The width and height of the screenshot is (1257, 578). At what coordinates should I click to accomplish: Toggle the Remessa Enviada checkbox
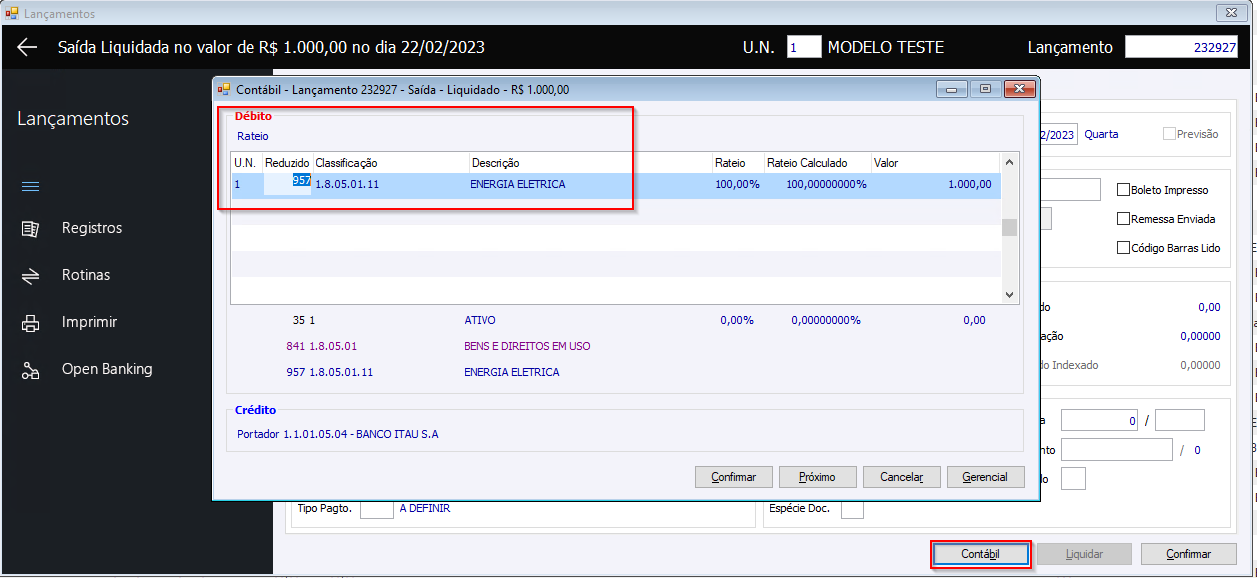pos(1123,219)
